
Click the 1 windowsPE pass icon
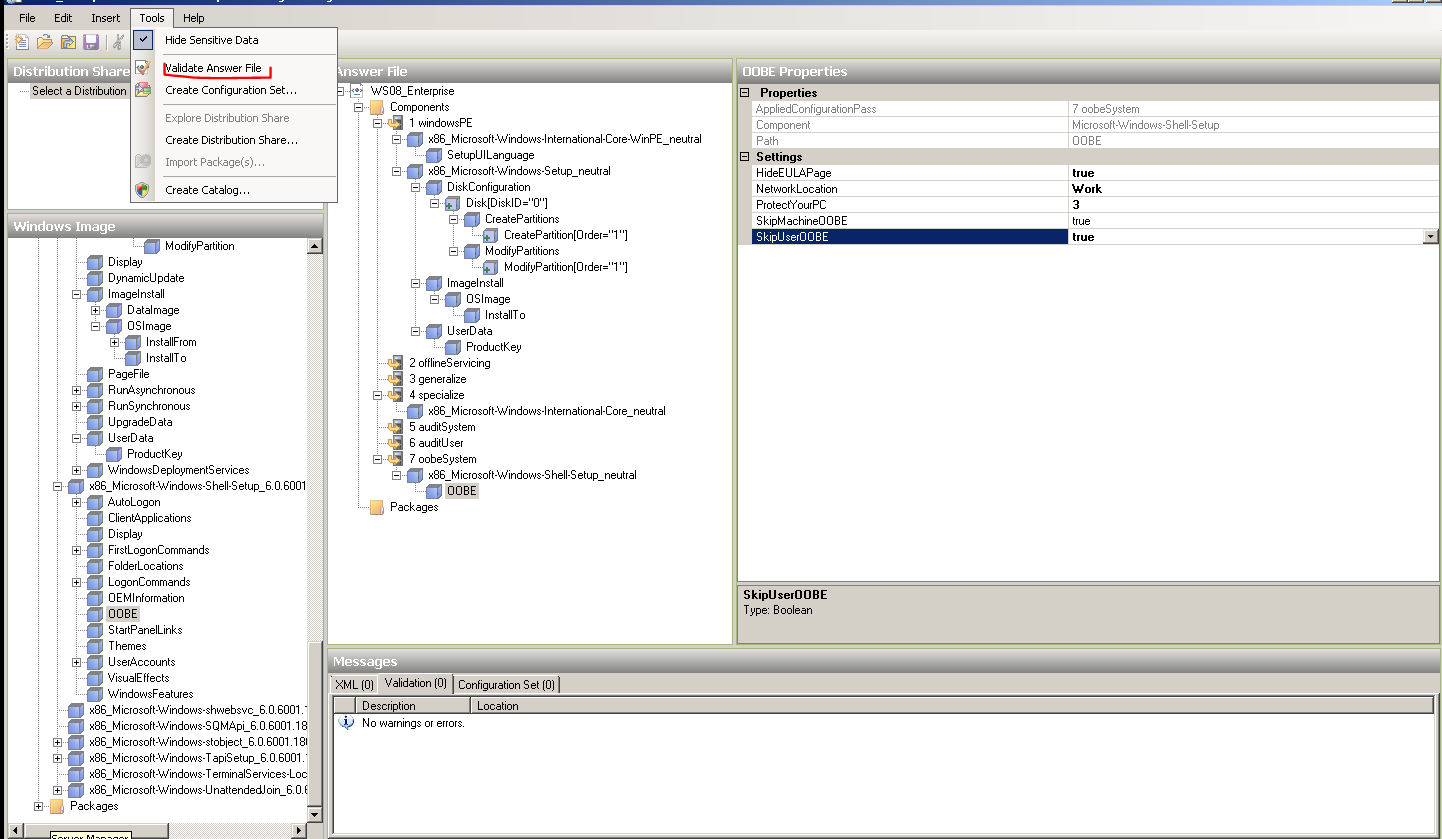pyautogui.click(x=395, y=123)
